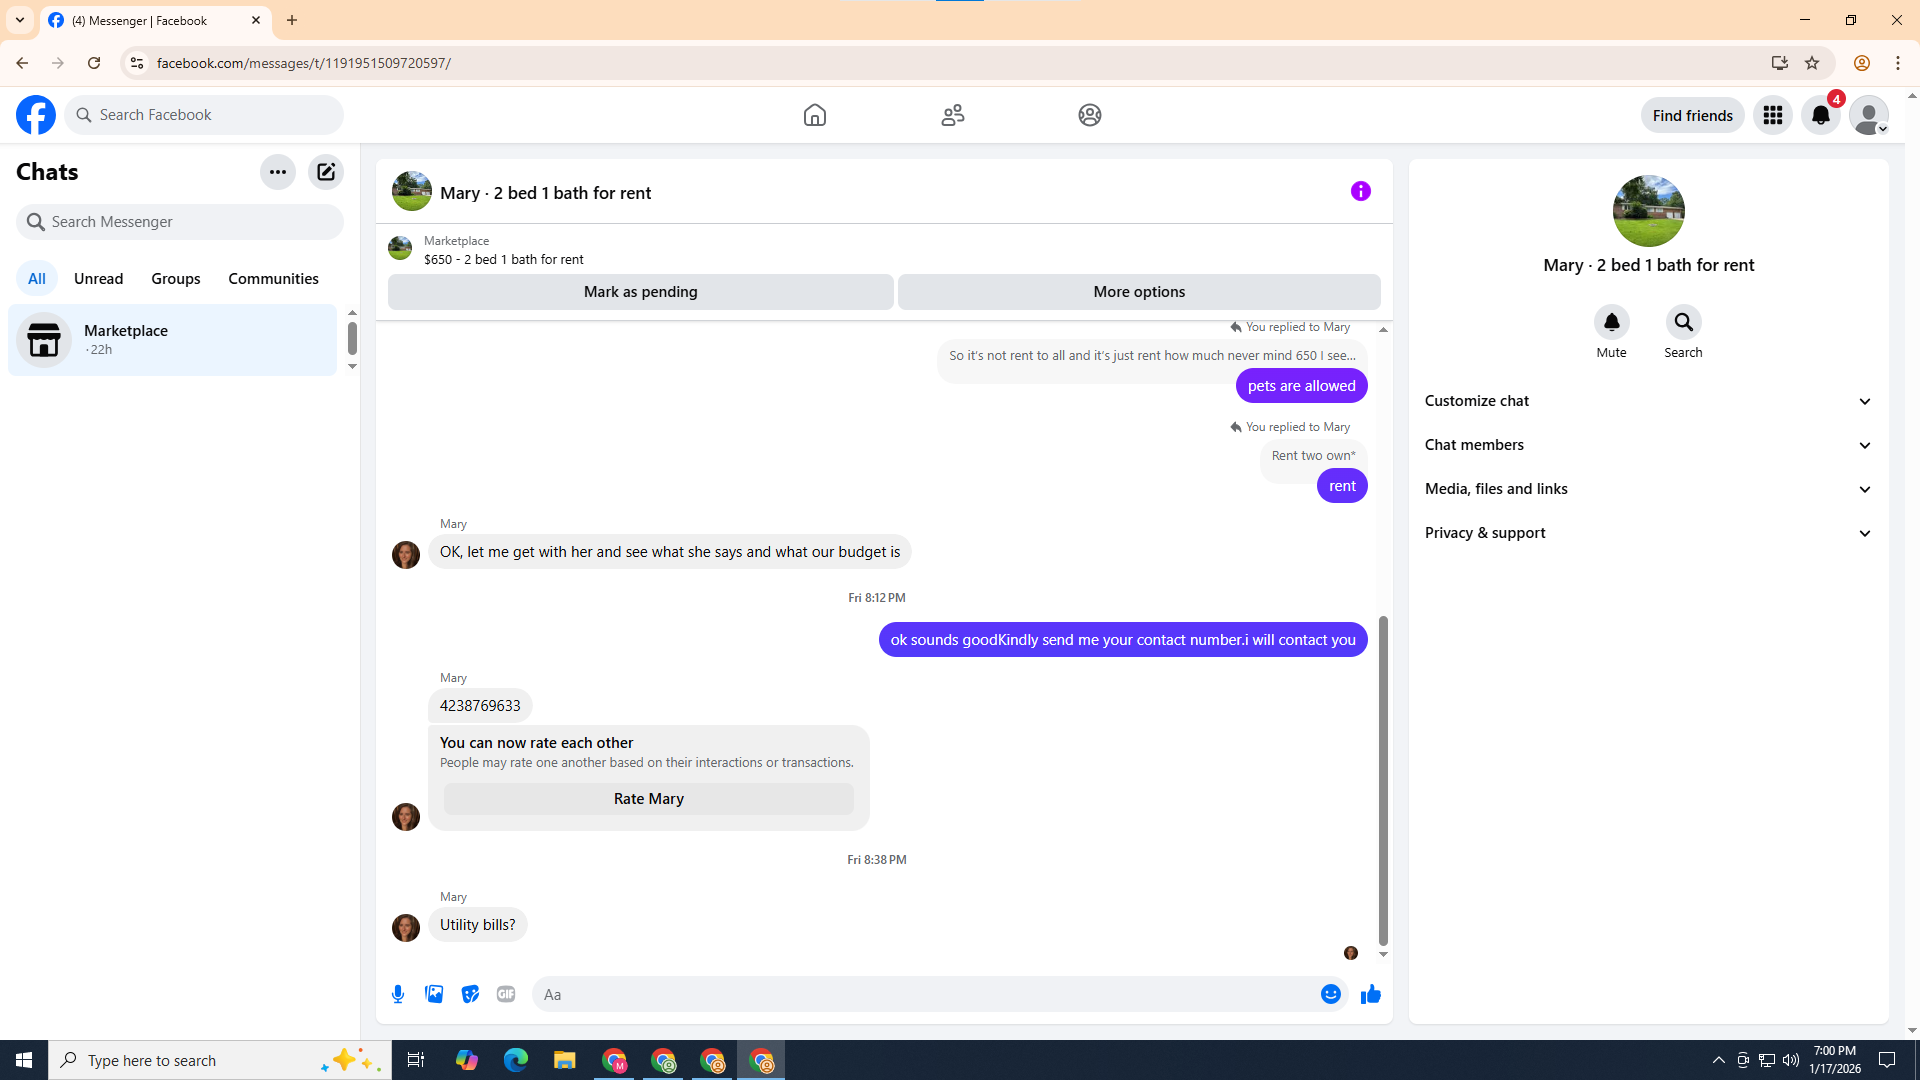Viewport: 1920px width, 1080px height.
Task: Expand Media, files and links section
Action: [1648, 489]
